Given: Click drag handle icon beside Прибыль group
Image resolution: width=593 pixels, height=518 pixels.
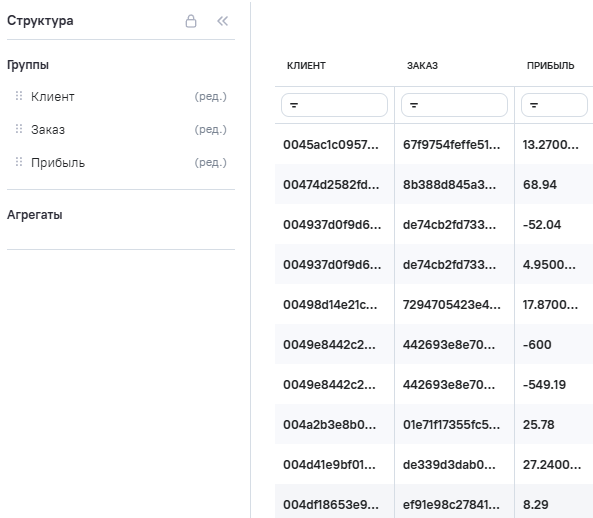Looking at the screenshot, I should (x=19, y=162).
